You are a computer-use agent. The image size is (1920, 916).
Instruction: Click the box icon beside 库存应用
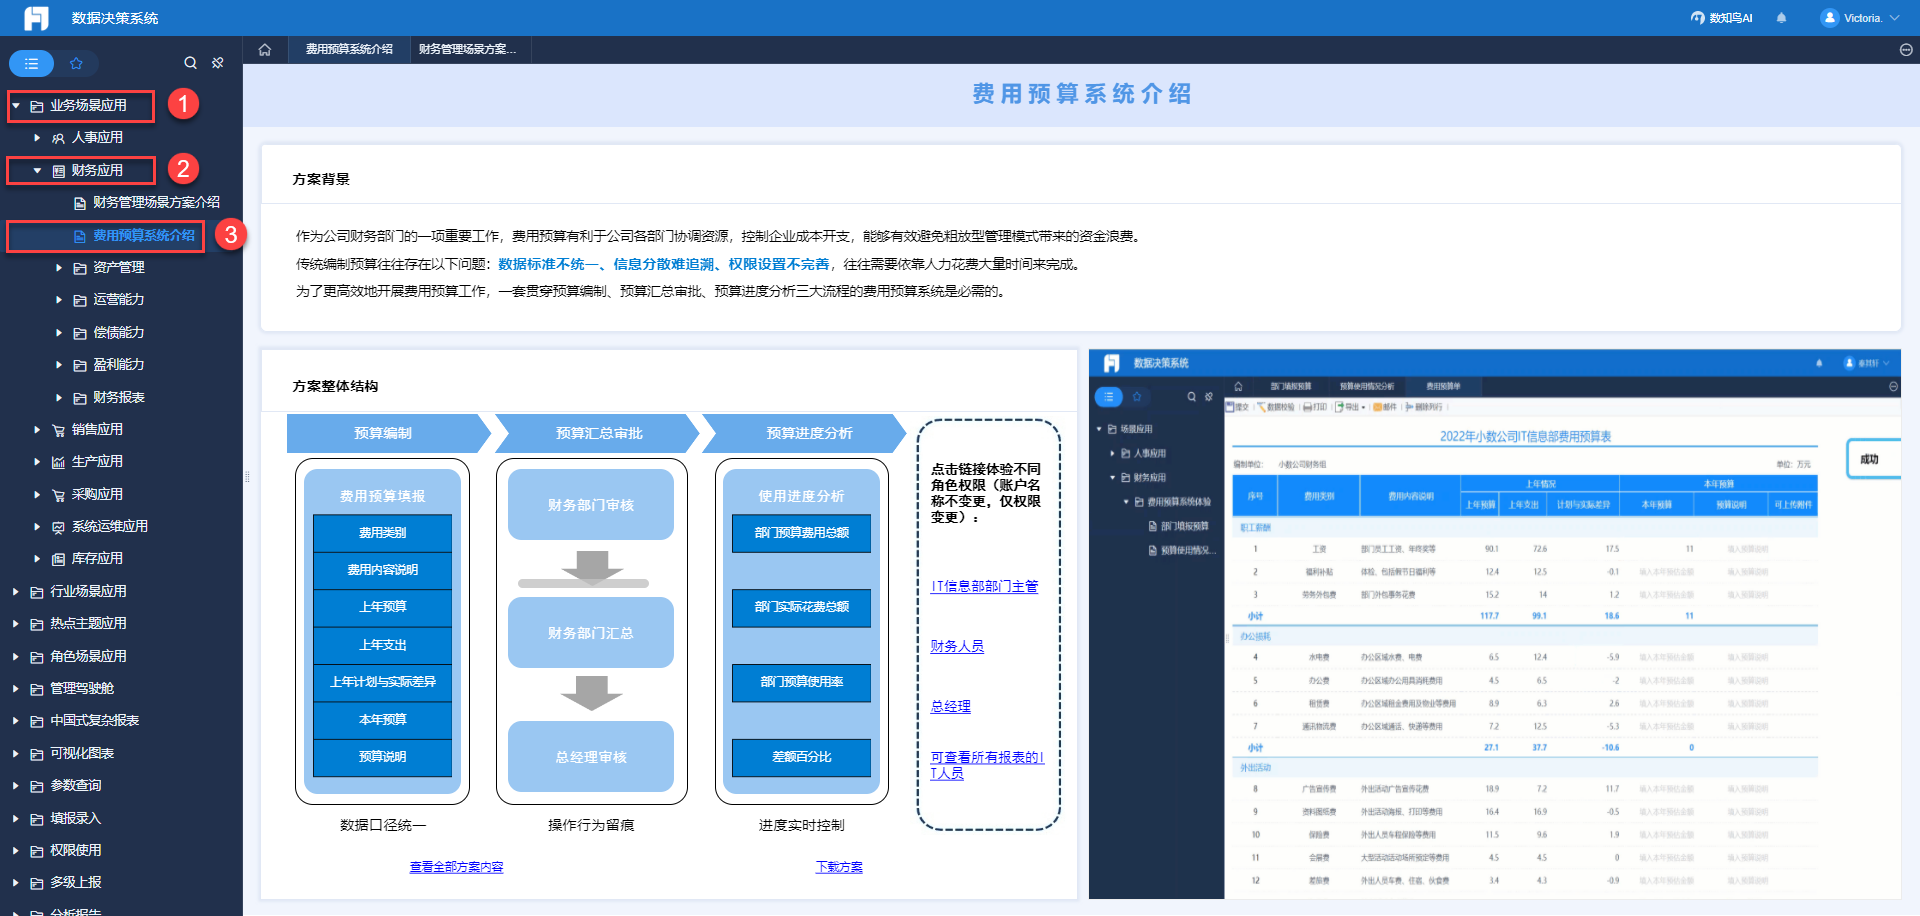[x=58, y=559]
